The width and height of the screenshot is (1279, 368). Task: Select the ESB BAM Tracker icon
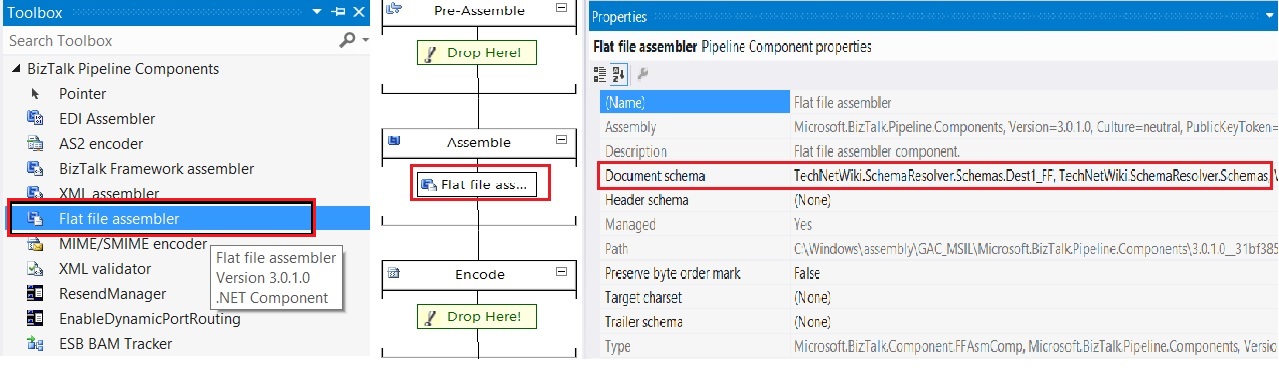(35, 344)
